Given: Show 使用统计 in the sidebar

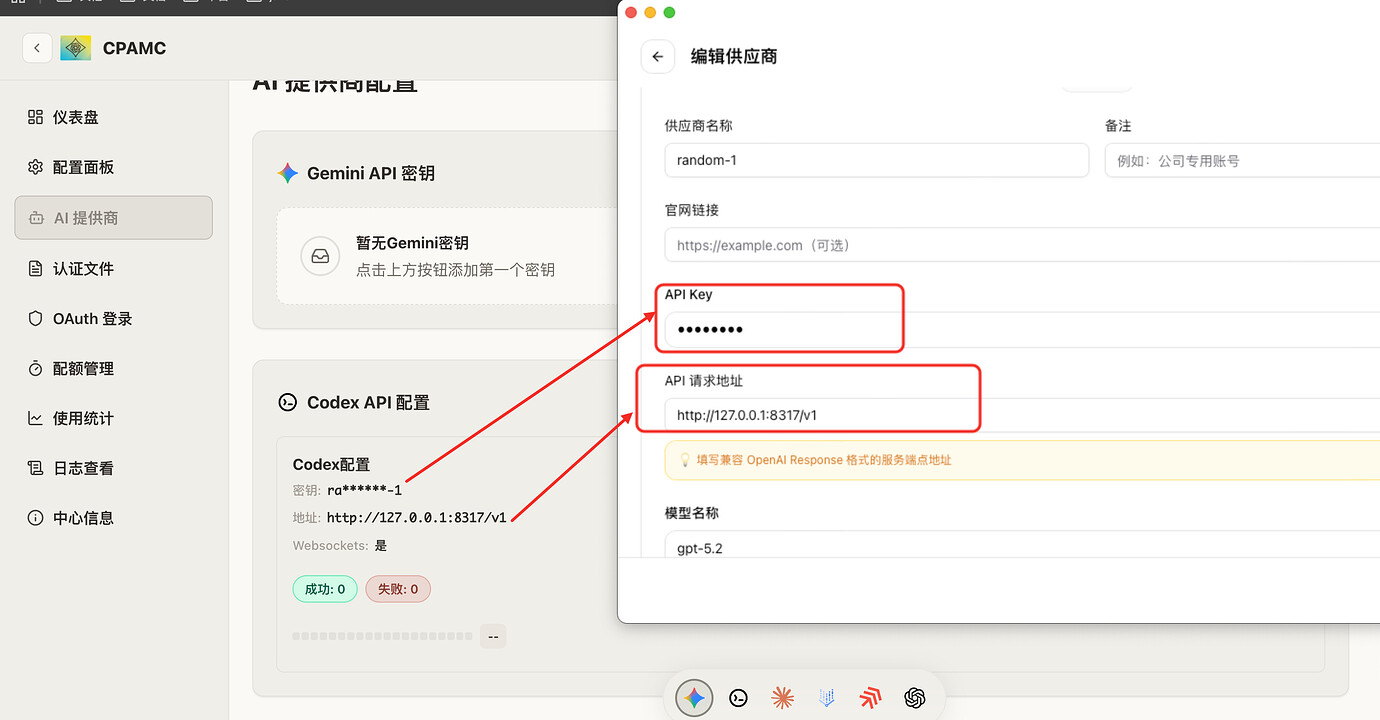Looking at the screenshot, I should tap(113, 418).
